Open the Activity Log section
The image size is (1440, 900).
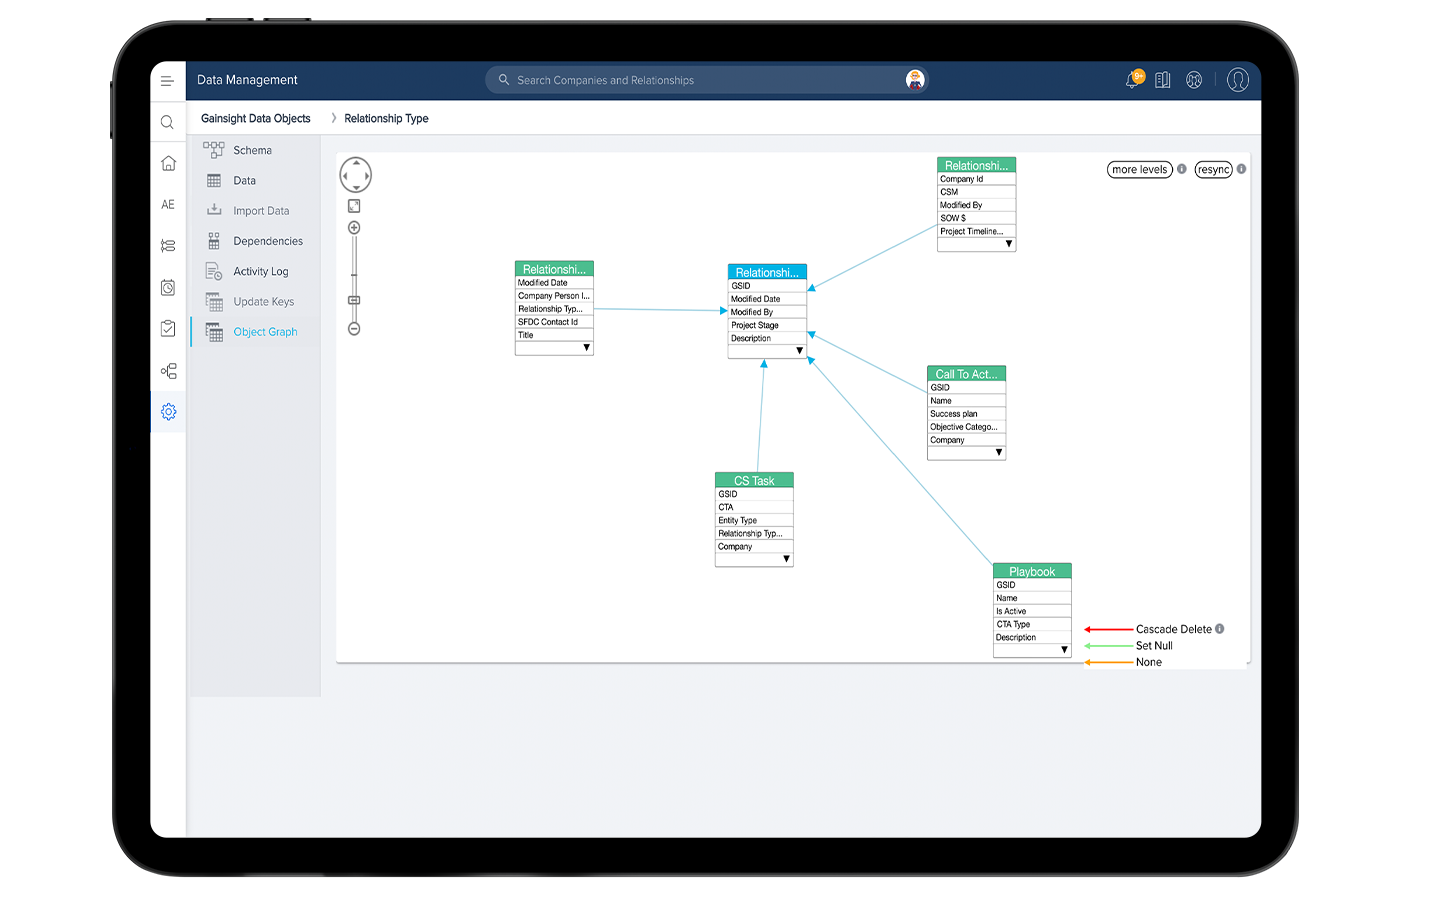tap(260, 271)
